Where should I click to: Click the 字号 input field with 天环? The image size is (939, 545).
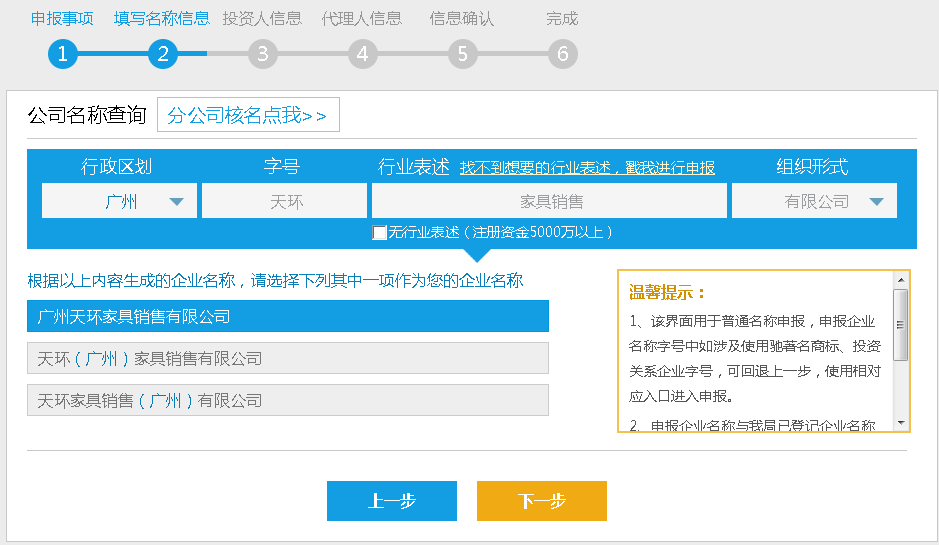pos(284,201)
